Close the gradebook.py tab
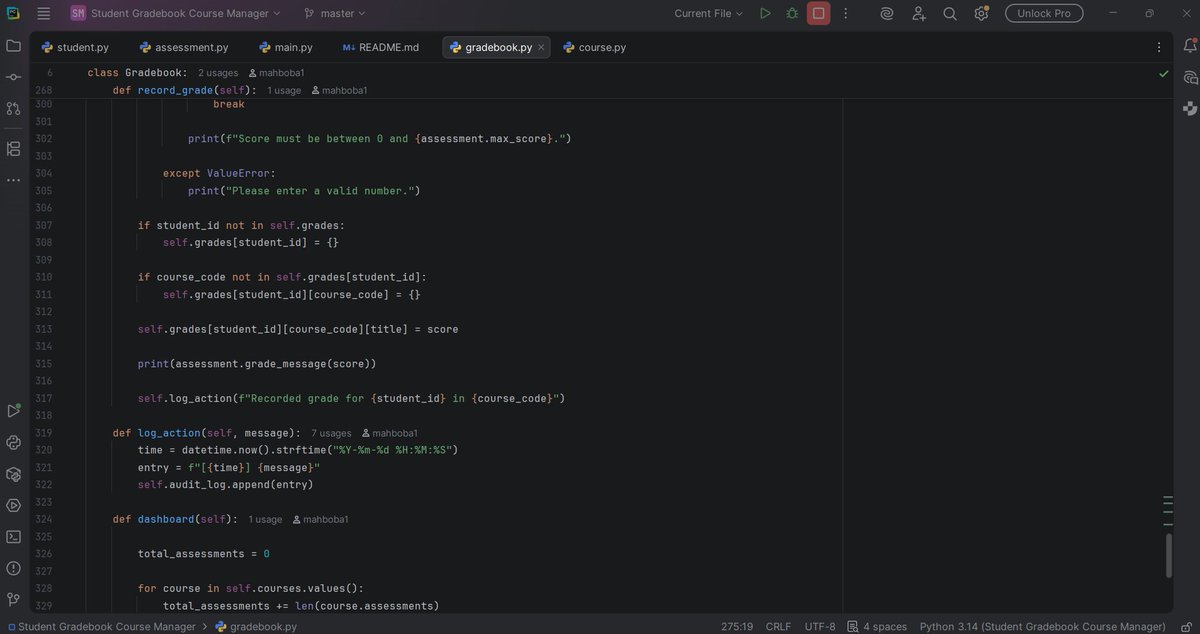This screenshot has width=1200, height=634. (542, 47)
